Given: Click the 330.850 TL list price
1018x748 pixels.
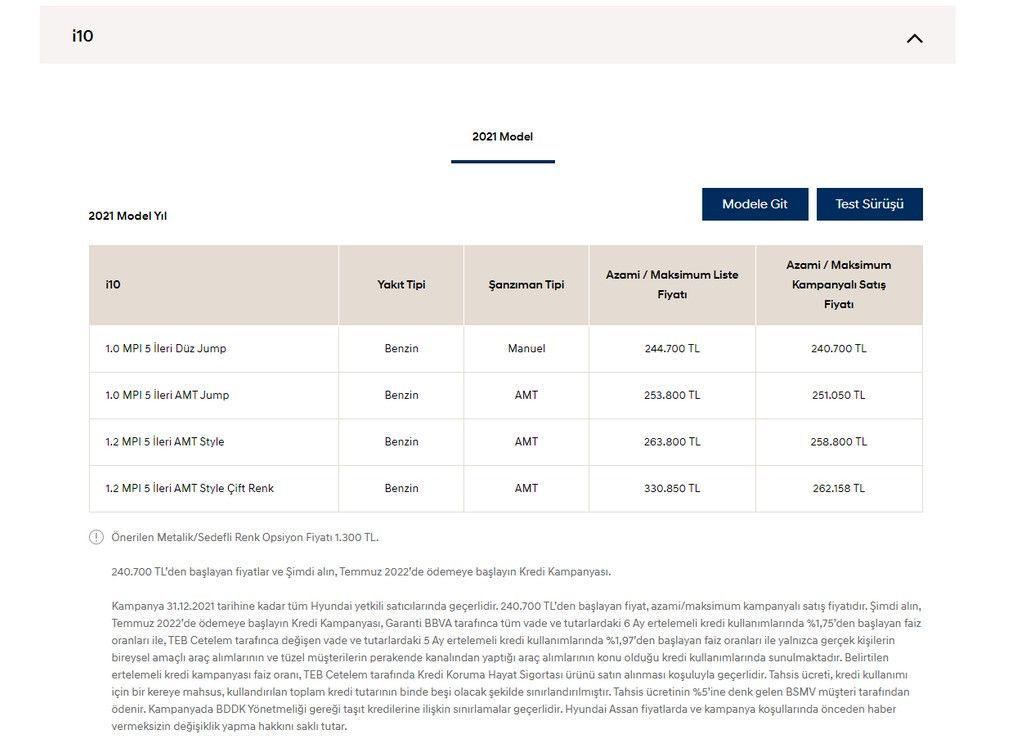Looking at the screenshot, I should pos(672,489).
